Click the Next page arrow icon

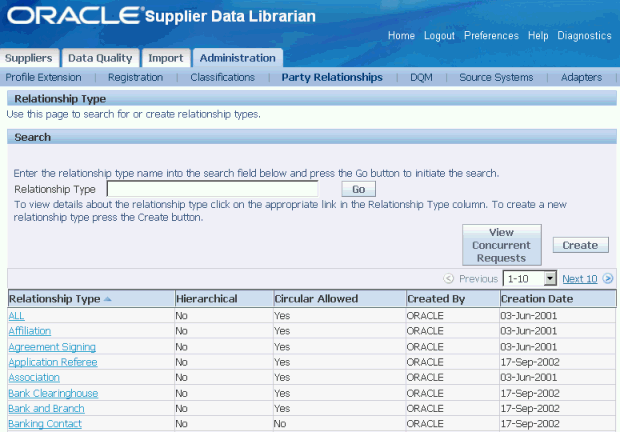tap(608, 279)
